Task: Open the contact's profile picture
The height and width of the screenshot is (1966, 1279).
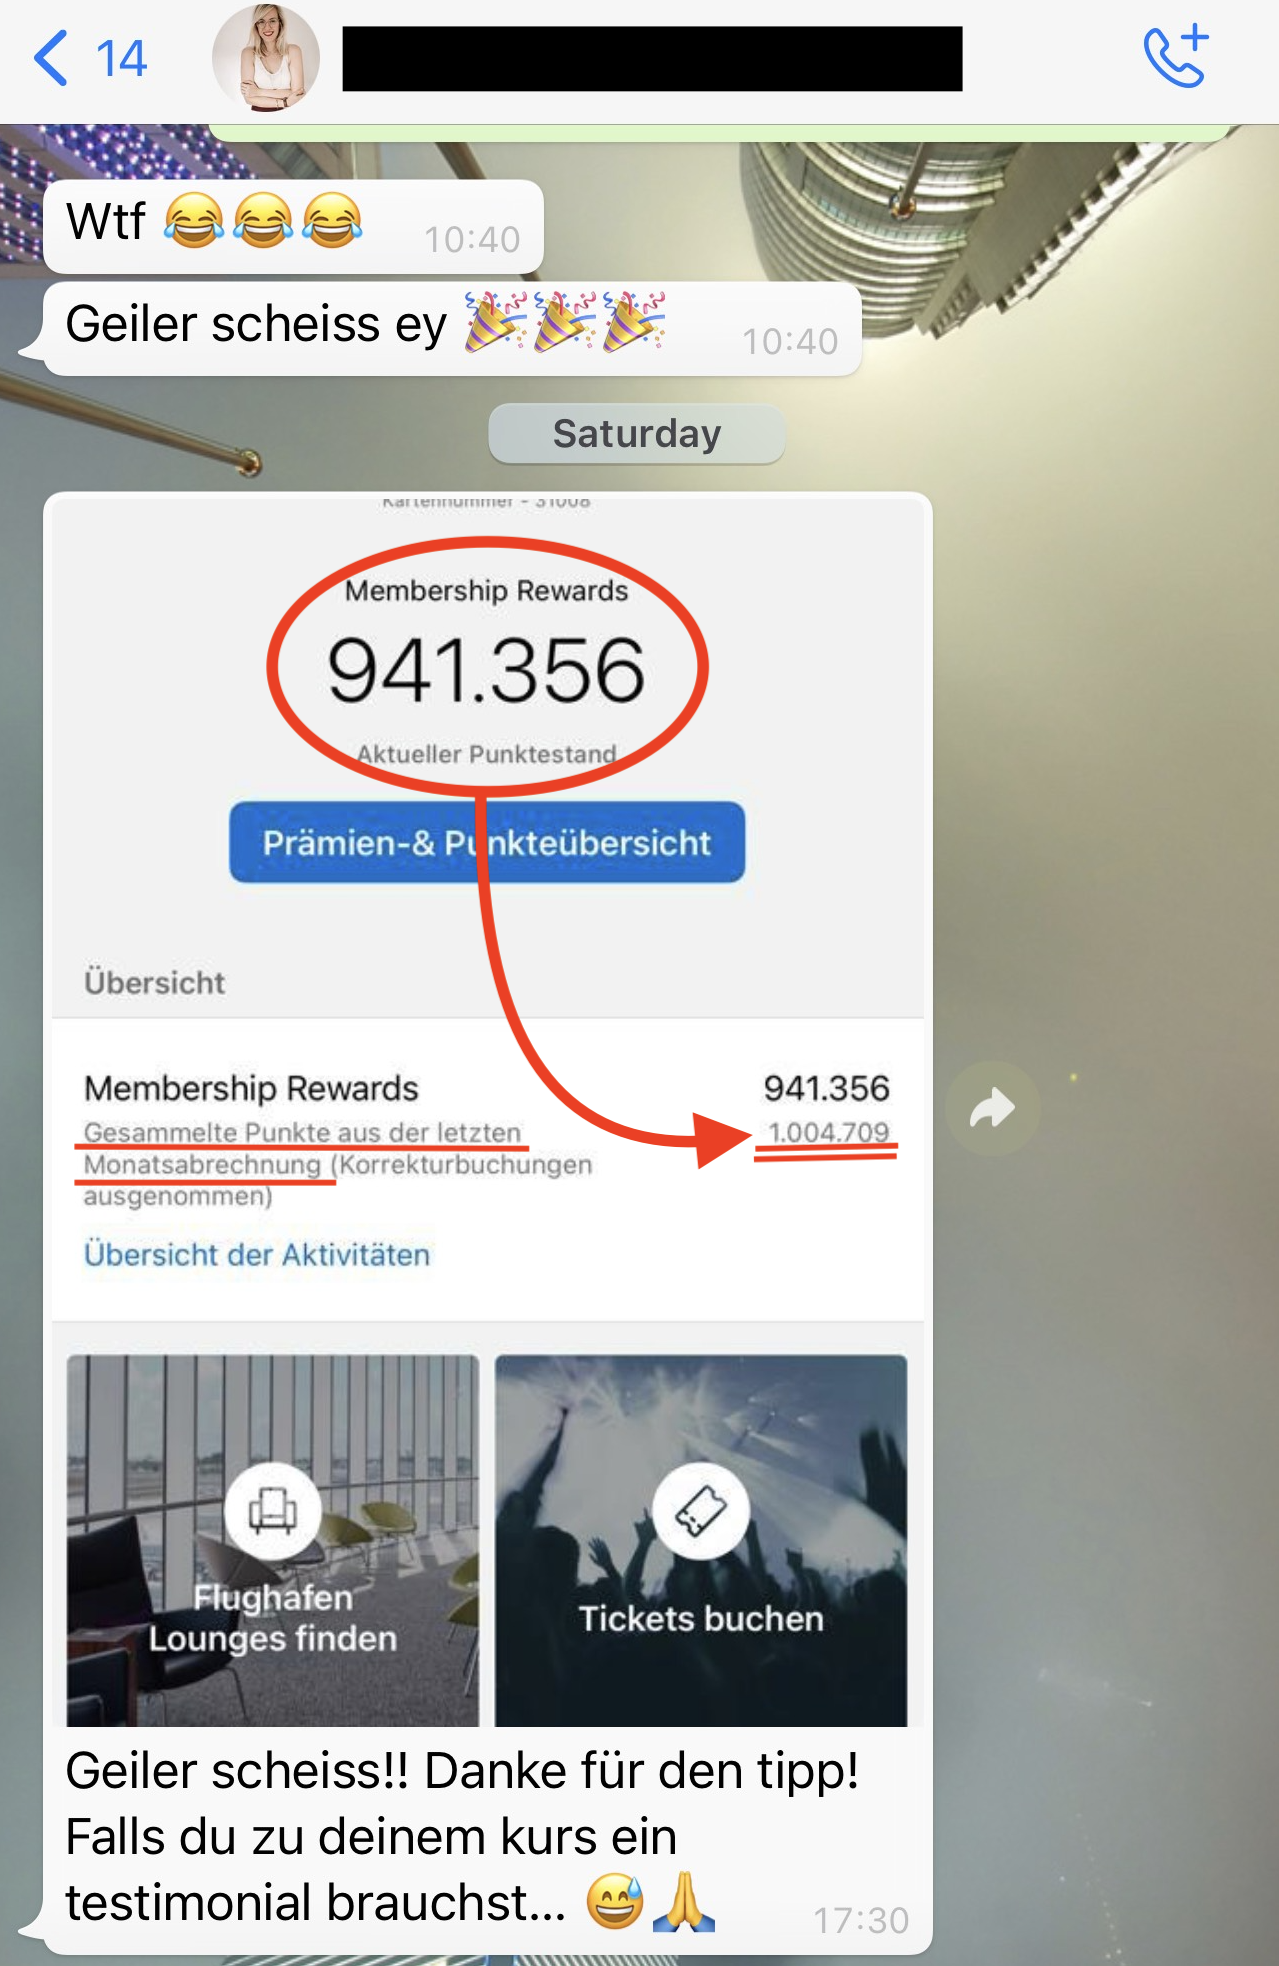Action: [x=266, y=58]
